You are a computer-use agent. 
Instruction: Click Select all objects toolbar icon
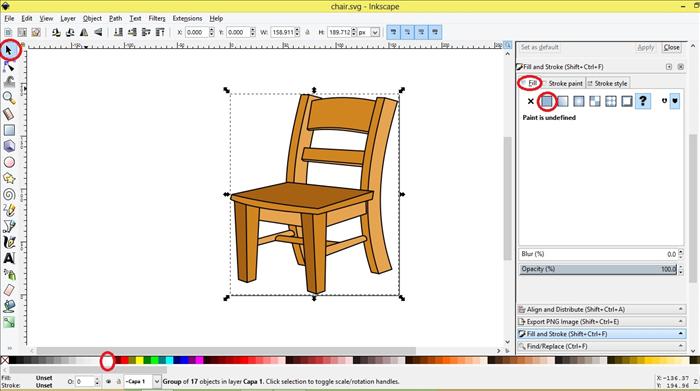coord(8,32)
